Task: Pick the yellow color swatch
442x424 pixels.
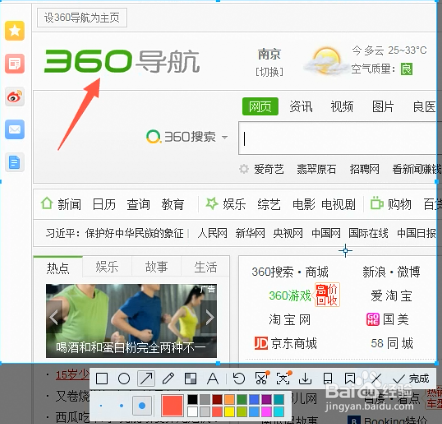Action: pyautogui.click(x=229, y=412)
